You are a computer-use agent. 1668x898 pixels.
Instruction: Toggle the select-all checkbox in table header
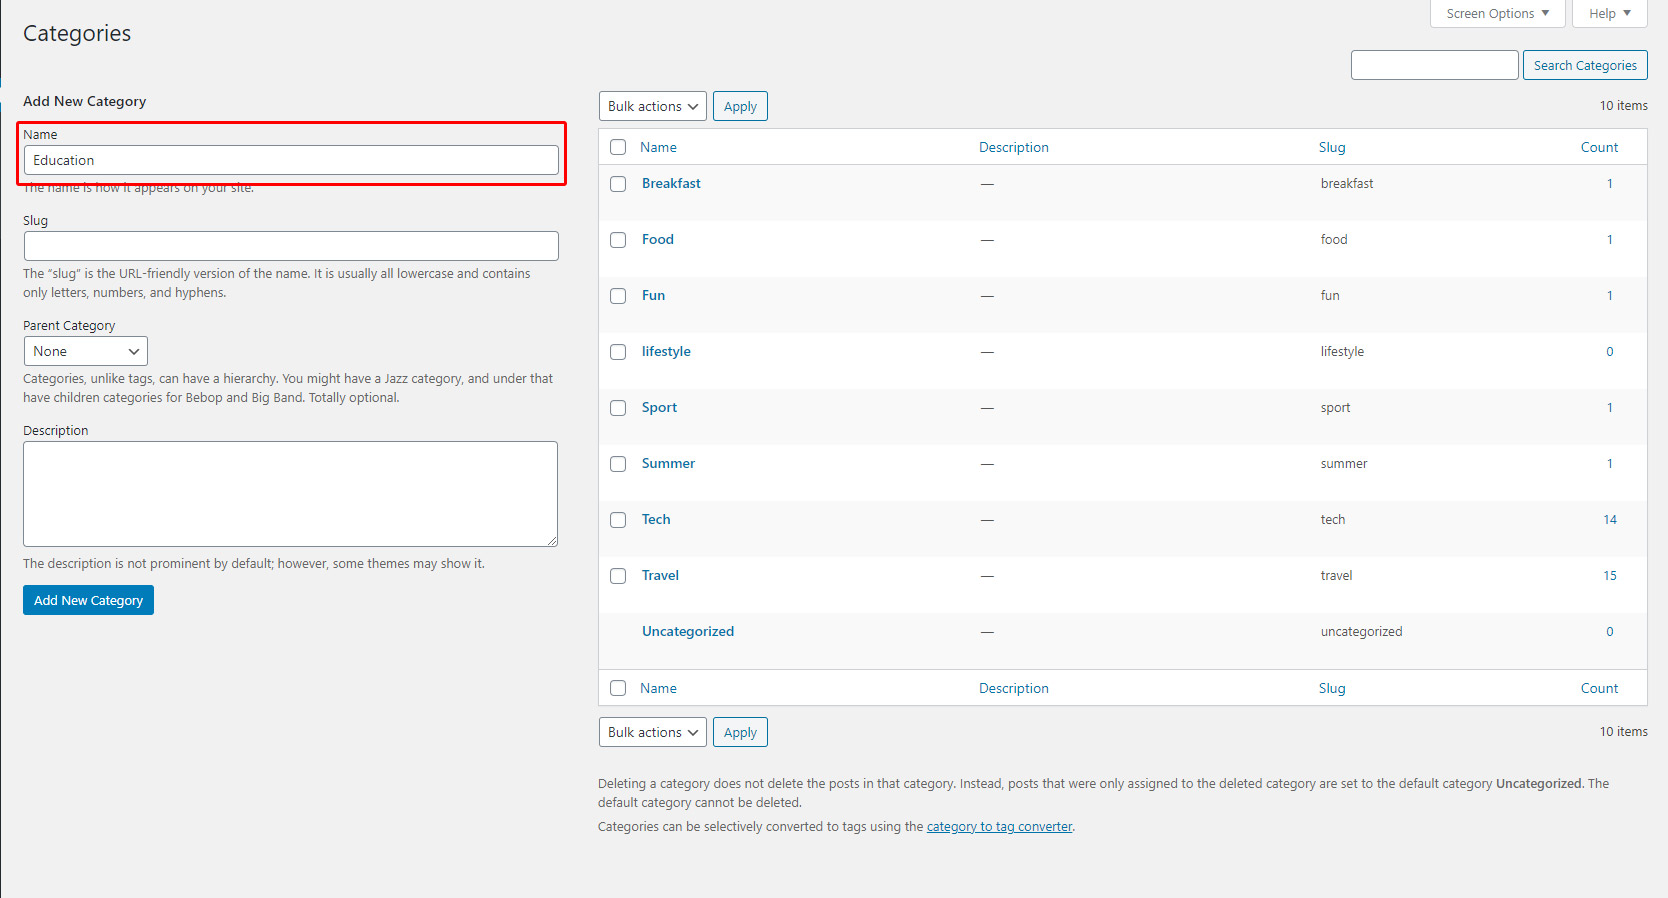[x=618, y=147]
